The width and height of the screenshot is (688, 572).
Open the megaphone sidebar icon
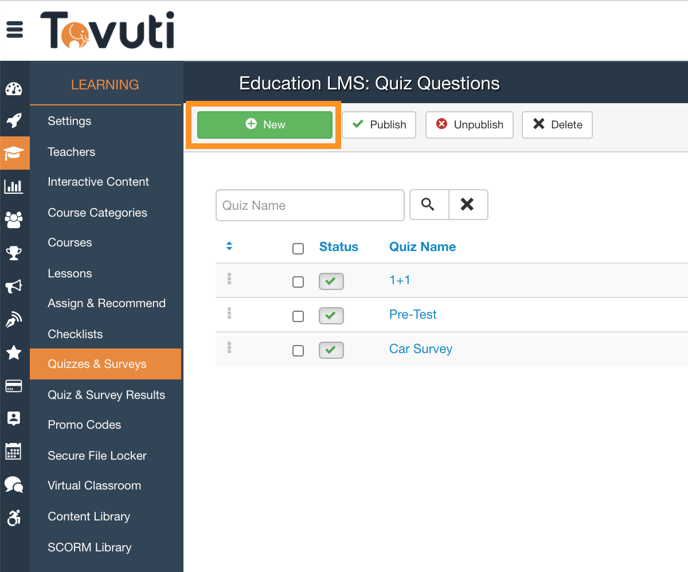14,287
